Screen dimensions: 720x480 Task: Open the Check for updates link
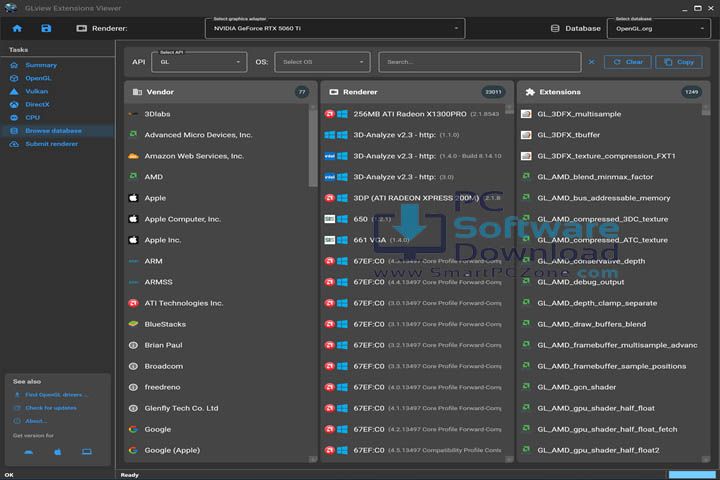[51, 408]
